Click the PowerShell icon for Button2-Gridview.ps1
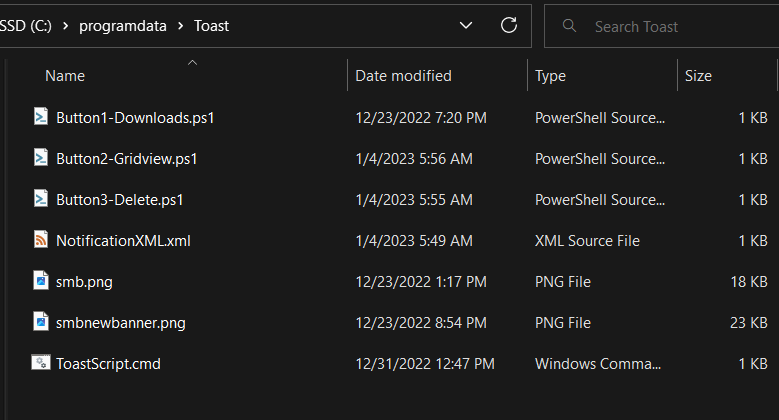The image size is (779, 420). (41, 158)
